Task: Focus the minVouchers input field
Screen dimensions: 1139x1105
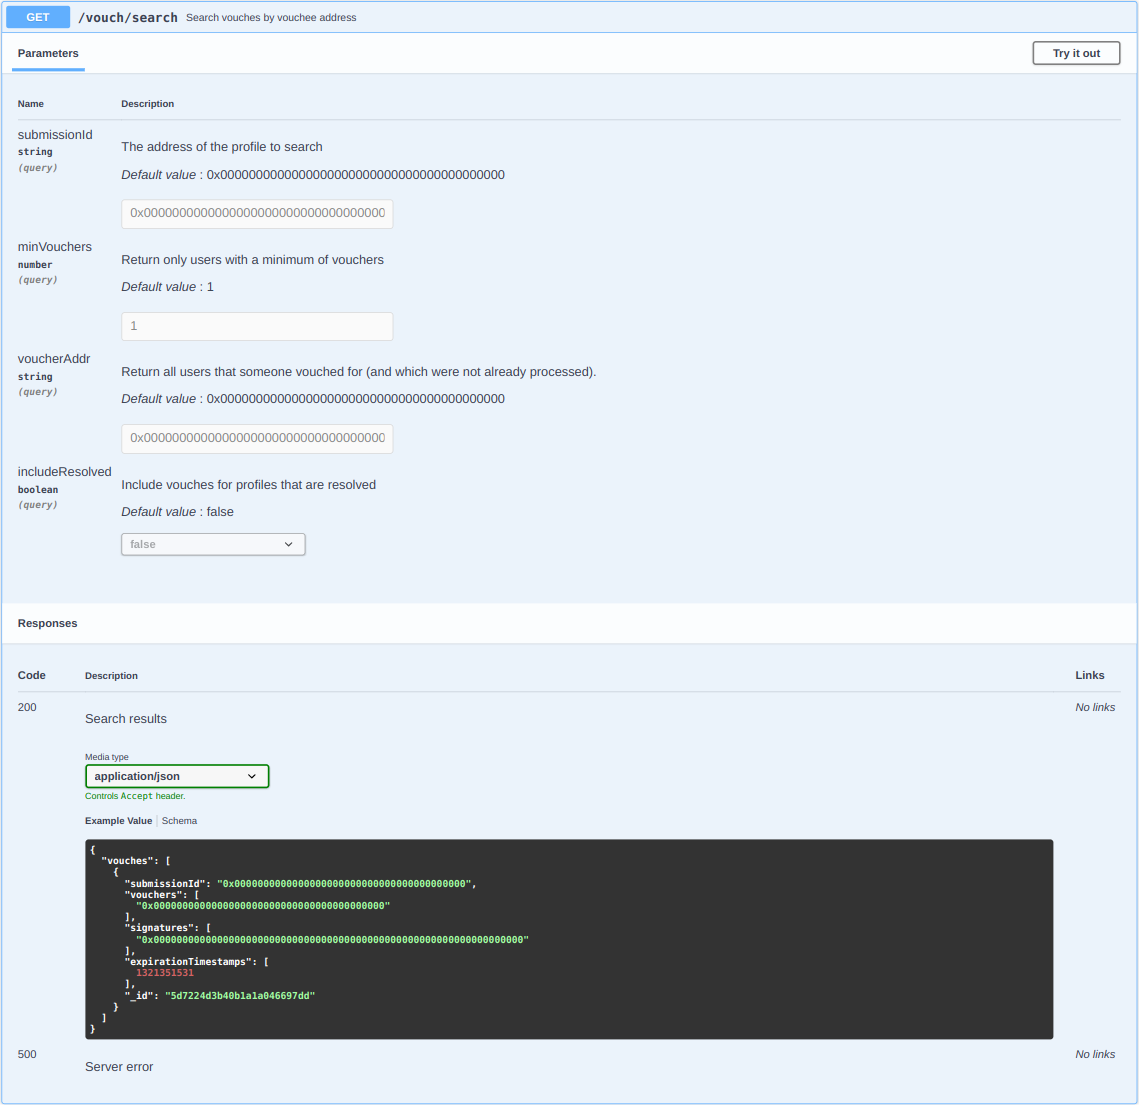Action: click(x=257, y=326)
